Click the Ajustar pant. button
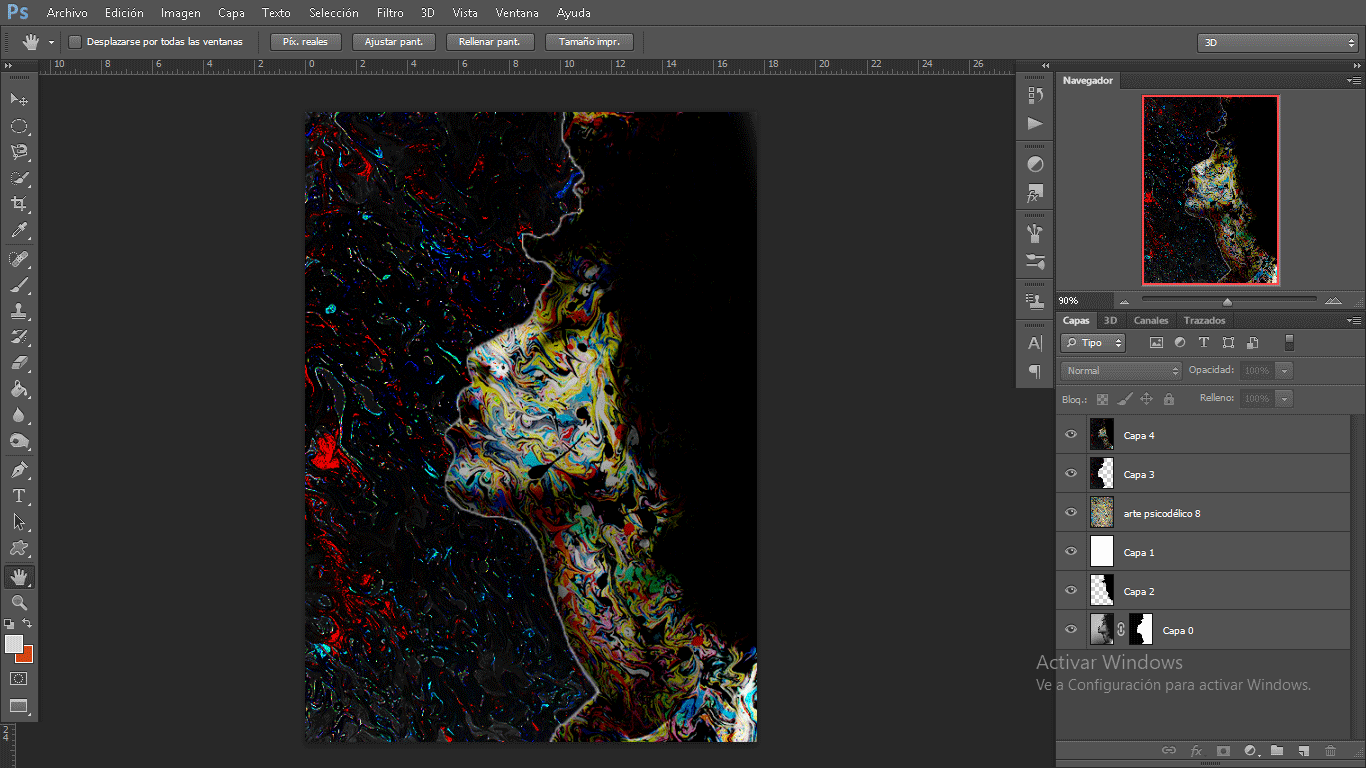 (394, 42)
